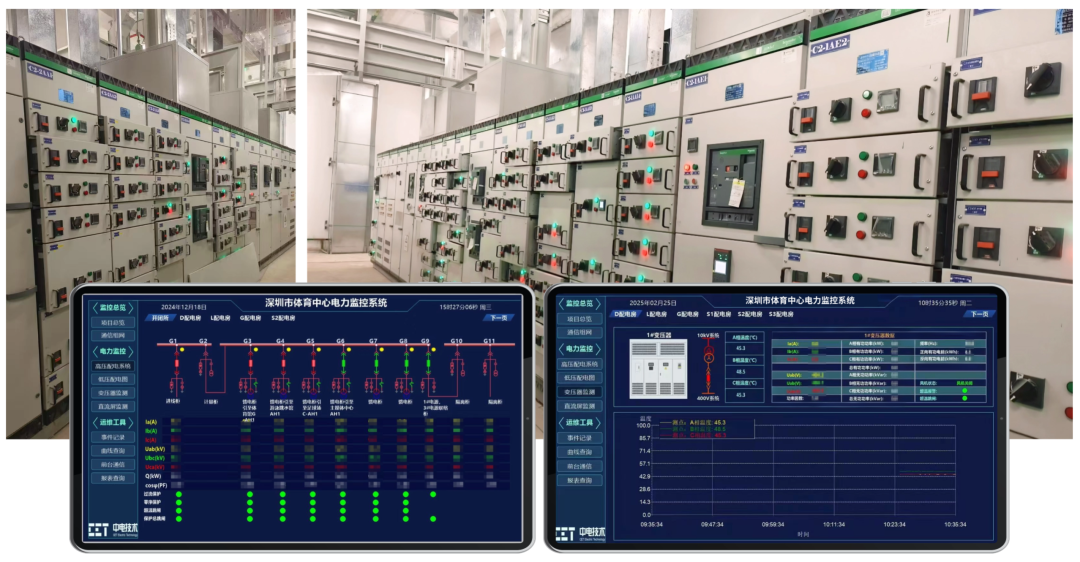
Task: Select D配电房 tab on the 2025 screen
Action: (x=625, y=314)
